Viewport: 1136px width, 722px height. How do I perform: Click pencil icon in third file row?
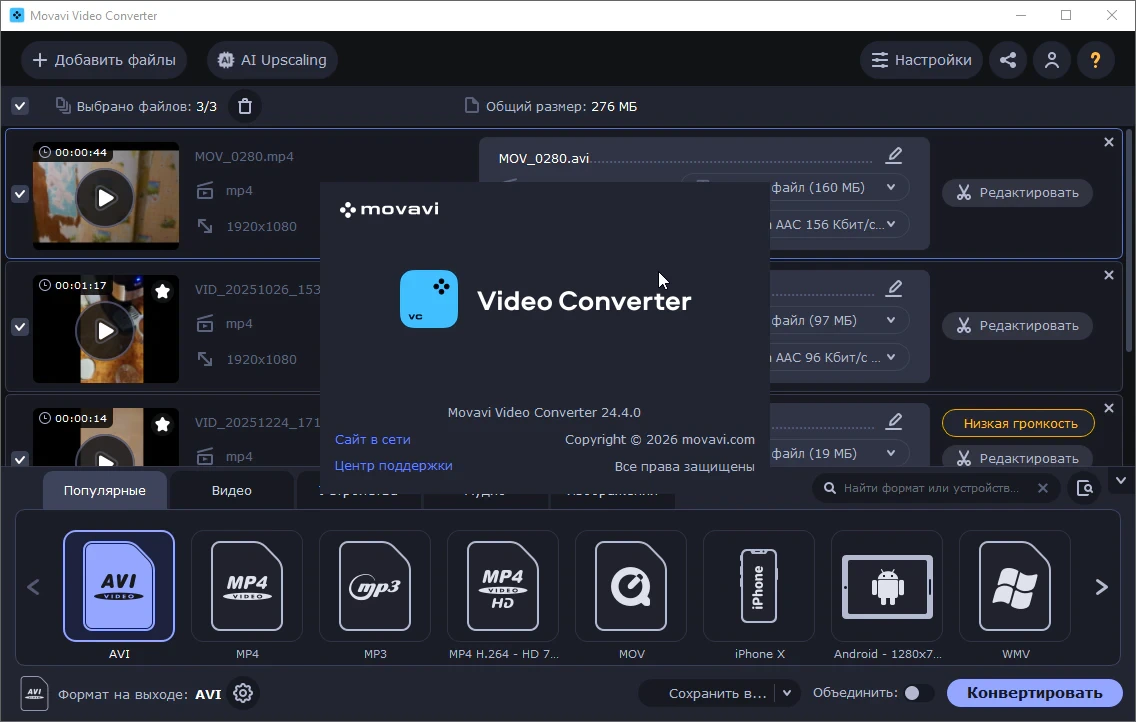coord(894,421)
